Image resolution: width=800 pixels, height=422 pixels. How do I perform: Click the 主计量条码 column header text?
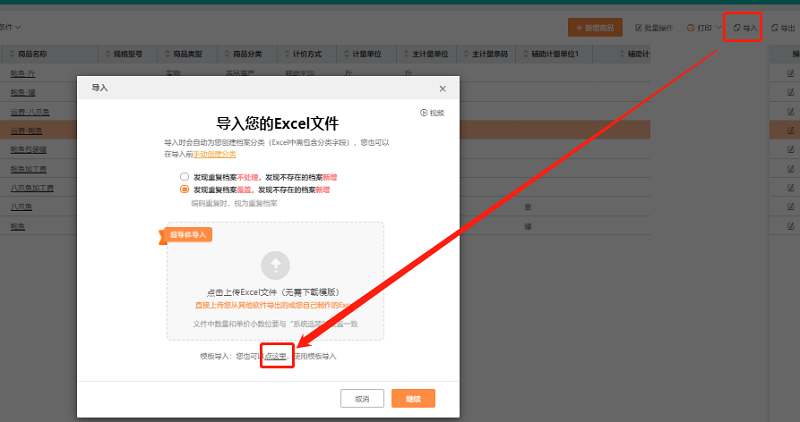pyautogui.click(x=490, y=54)
